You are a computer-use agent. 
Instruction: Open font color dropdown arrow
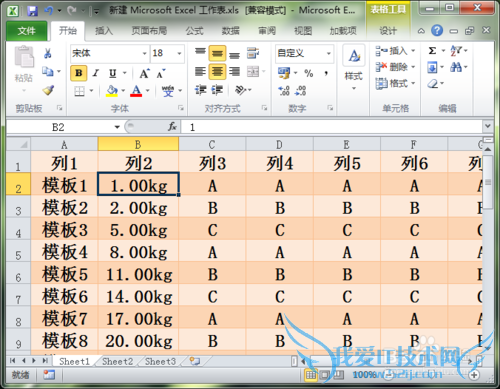click(147, 90)
